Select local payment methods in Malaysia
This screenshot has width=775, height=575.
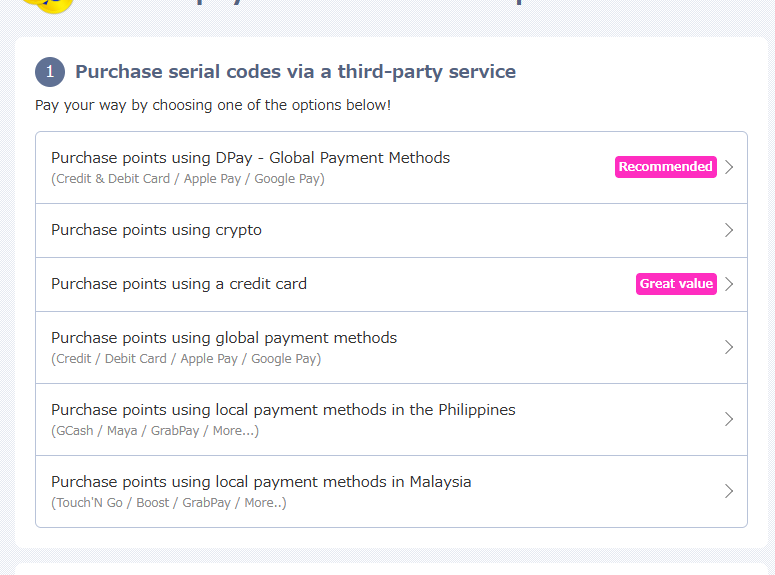coord(261,482)
